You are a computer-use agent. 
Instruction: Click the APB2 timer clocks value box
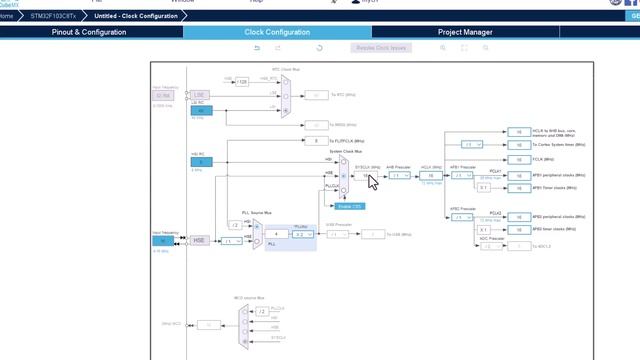pos(519,230)
